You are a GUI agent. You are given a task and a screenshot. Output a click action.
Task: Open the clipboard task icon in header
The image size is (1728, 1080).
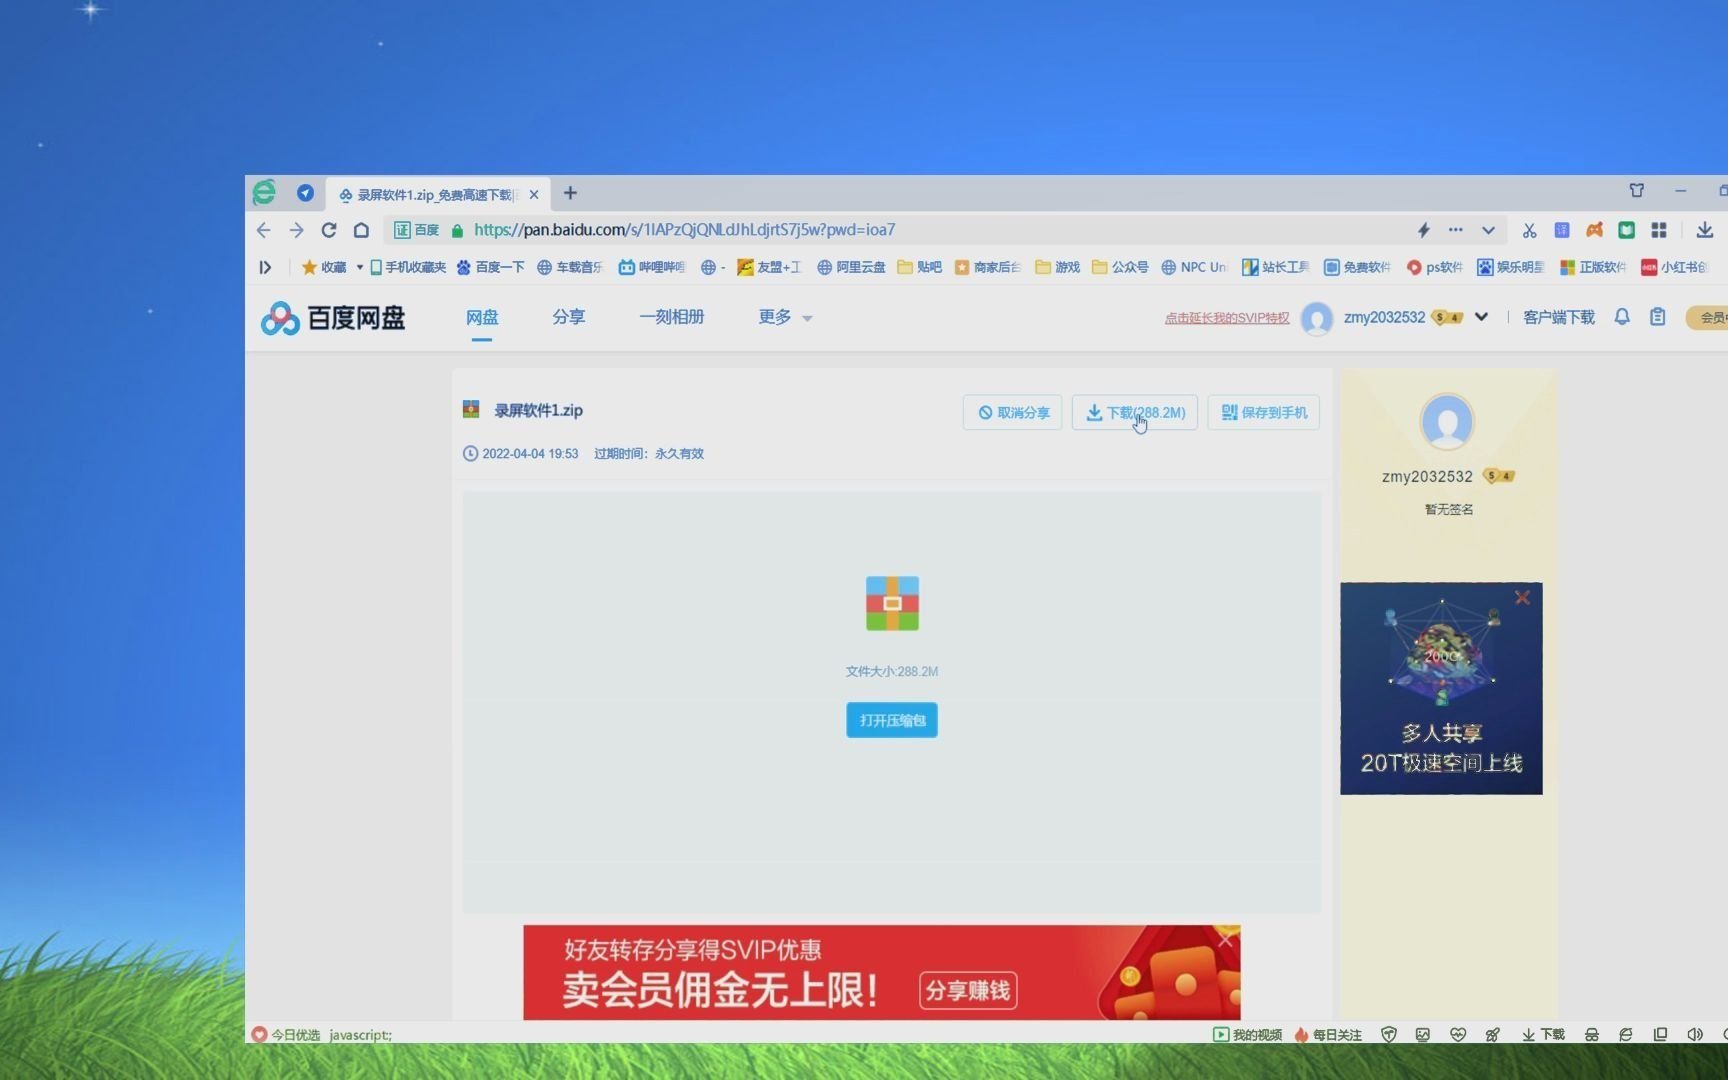[x=1658, y=317]
